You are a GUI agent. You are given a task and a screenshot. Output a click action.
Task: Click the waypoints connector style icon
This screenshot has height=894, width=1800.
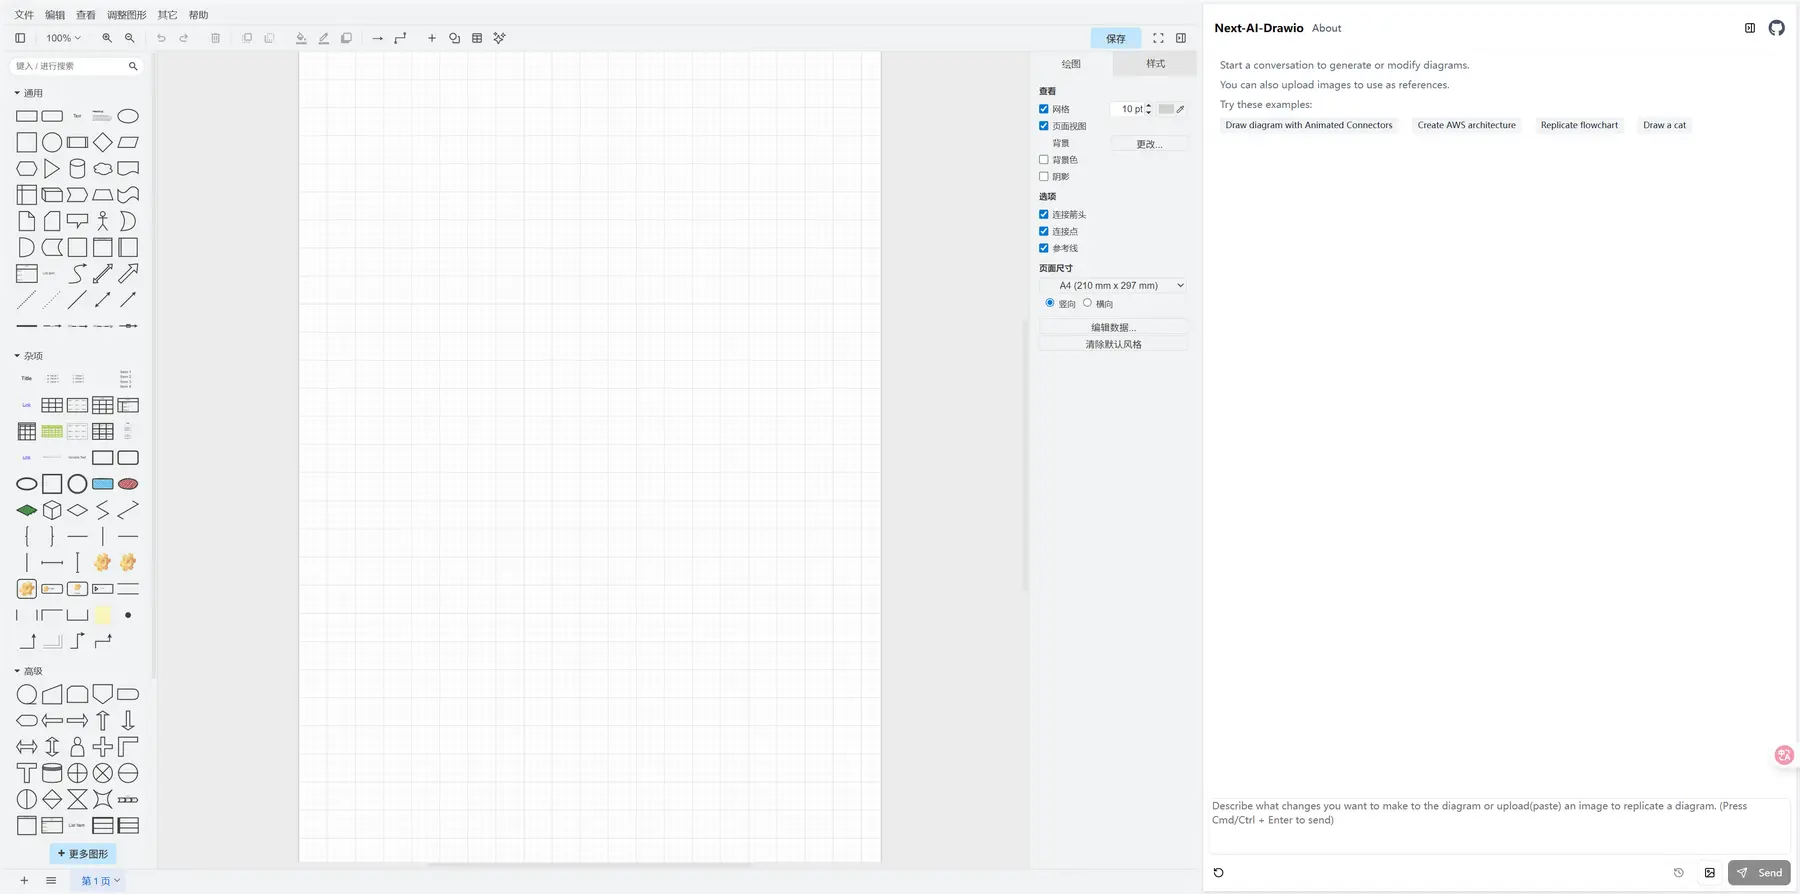click(400, 38)
